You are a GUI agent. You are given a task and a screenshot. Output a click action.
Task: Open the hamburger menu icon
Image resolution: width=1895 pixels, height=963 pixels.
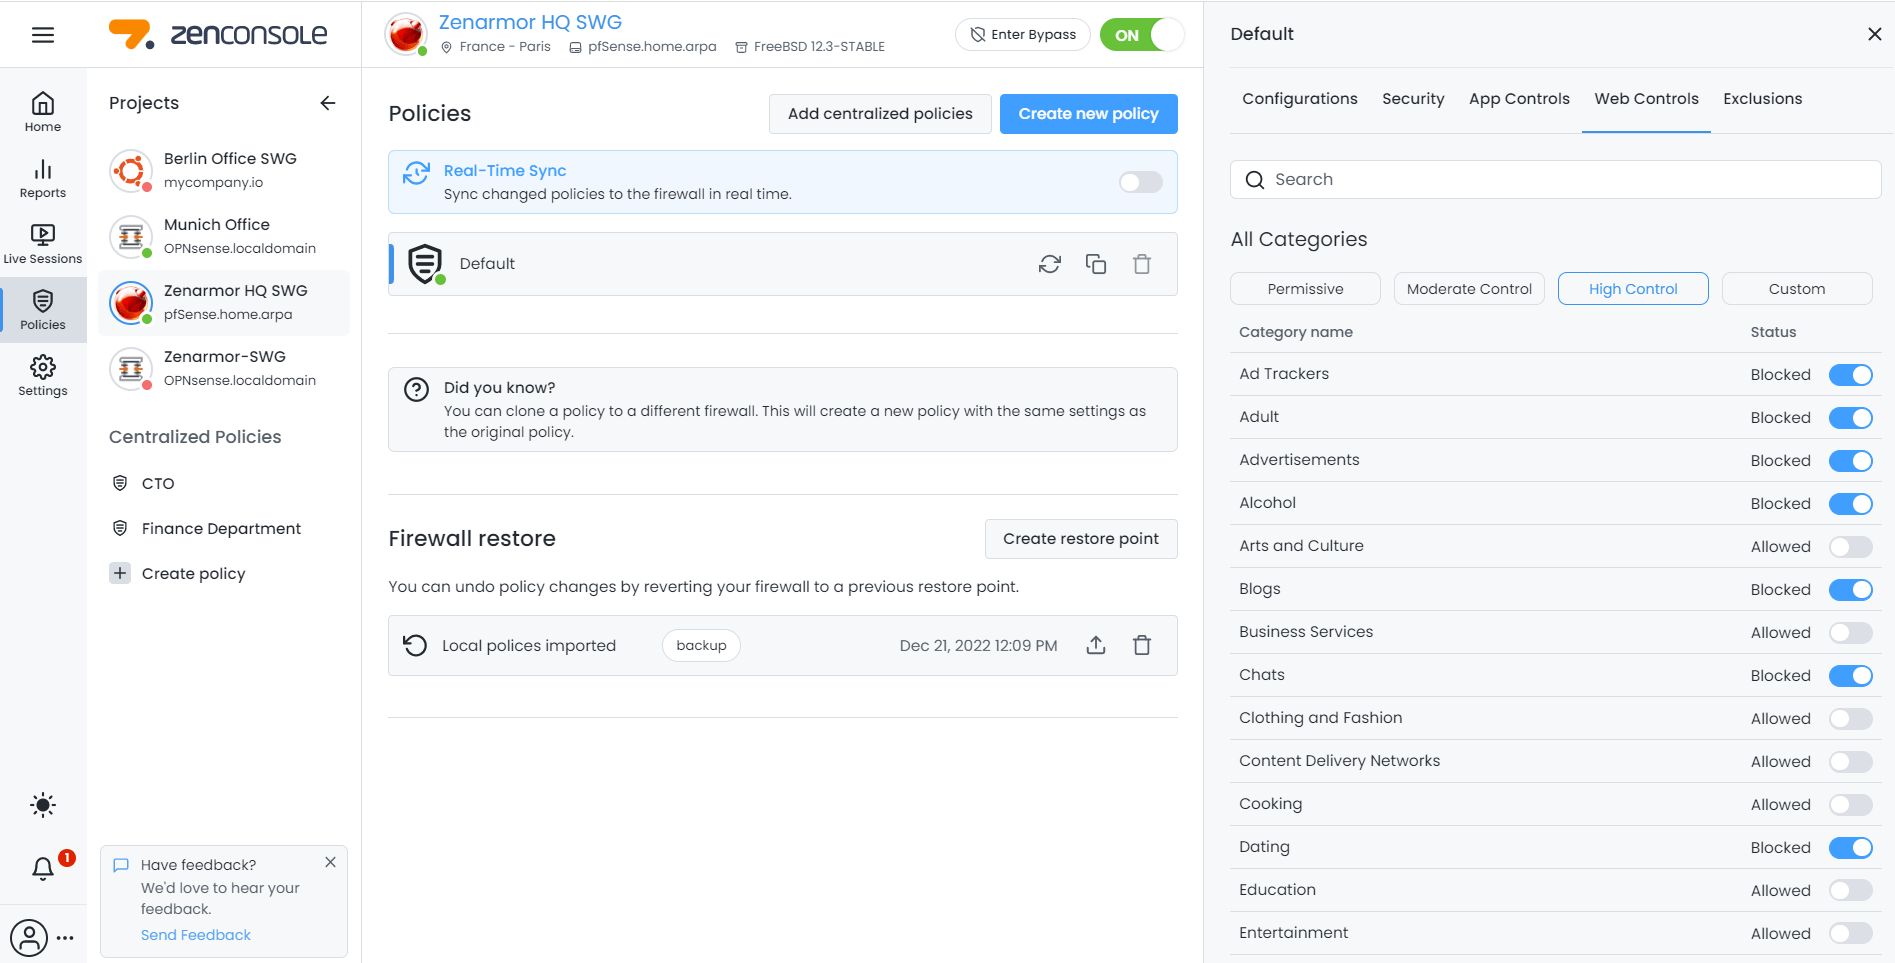coord(43,35)
